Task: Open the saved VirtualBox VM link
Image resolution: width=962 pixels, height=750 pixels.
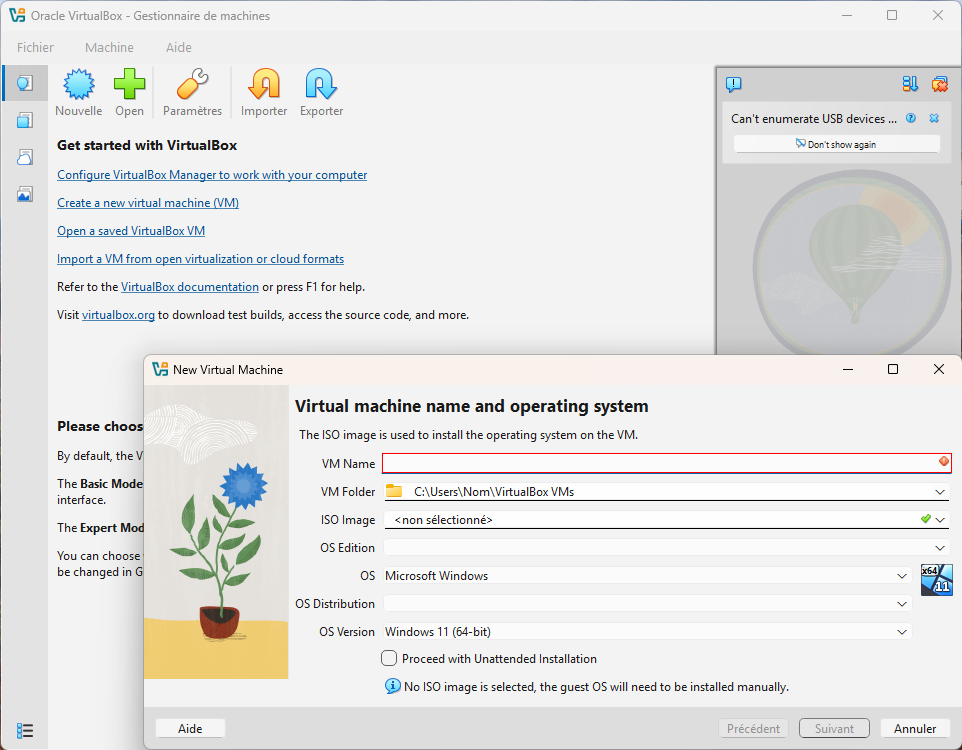Action: pos(131,231)
